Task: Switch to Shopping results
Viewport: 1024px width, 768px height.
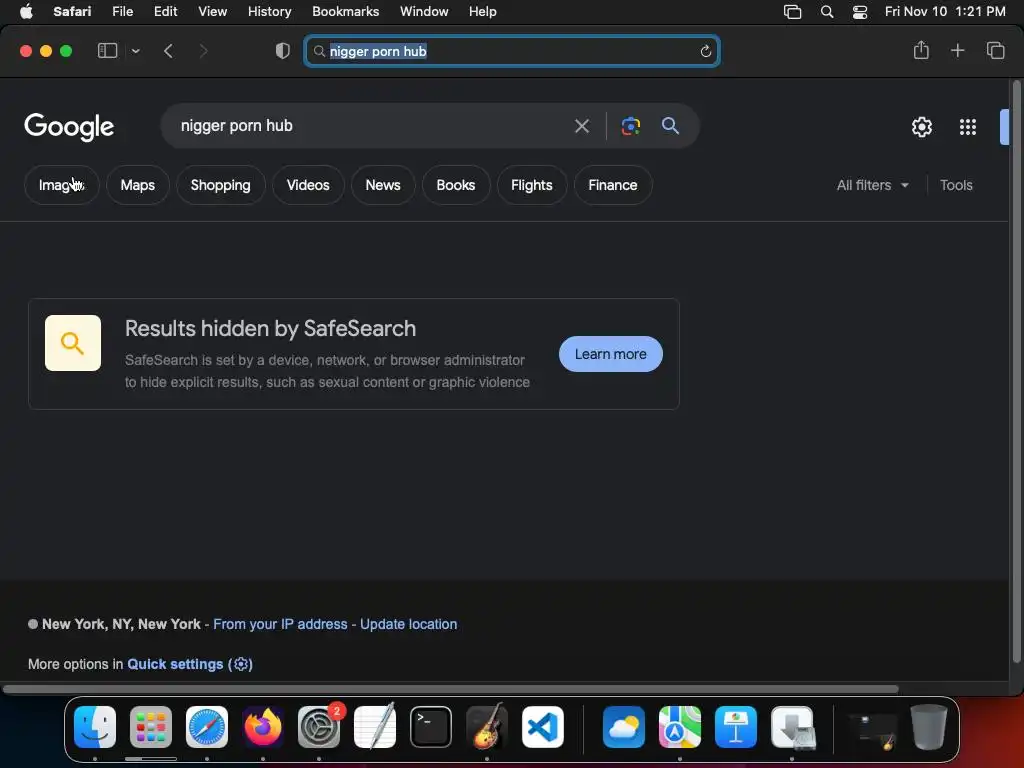Action: (220, 185)
